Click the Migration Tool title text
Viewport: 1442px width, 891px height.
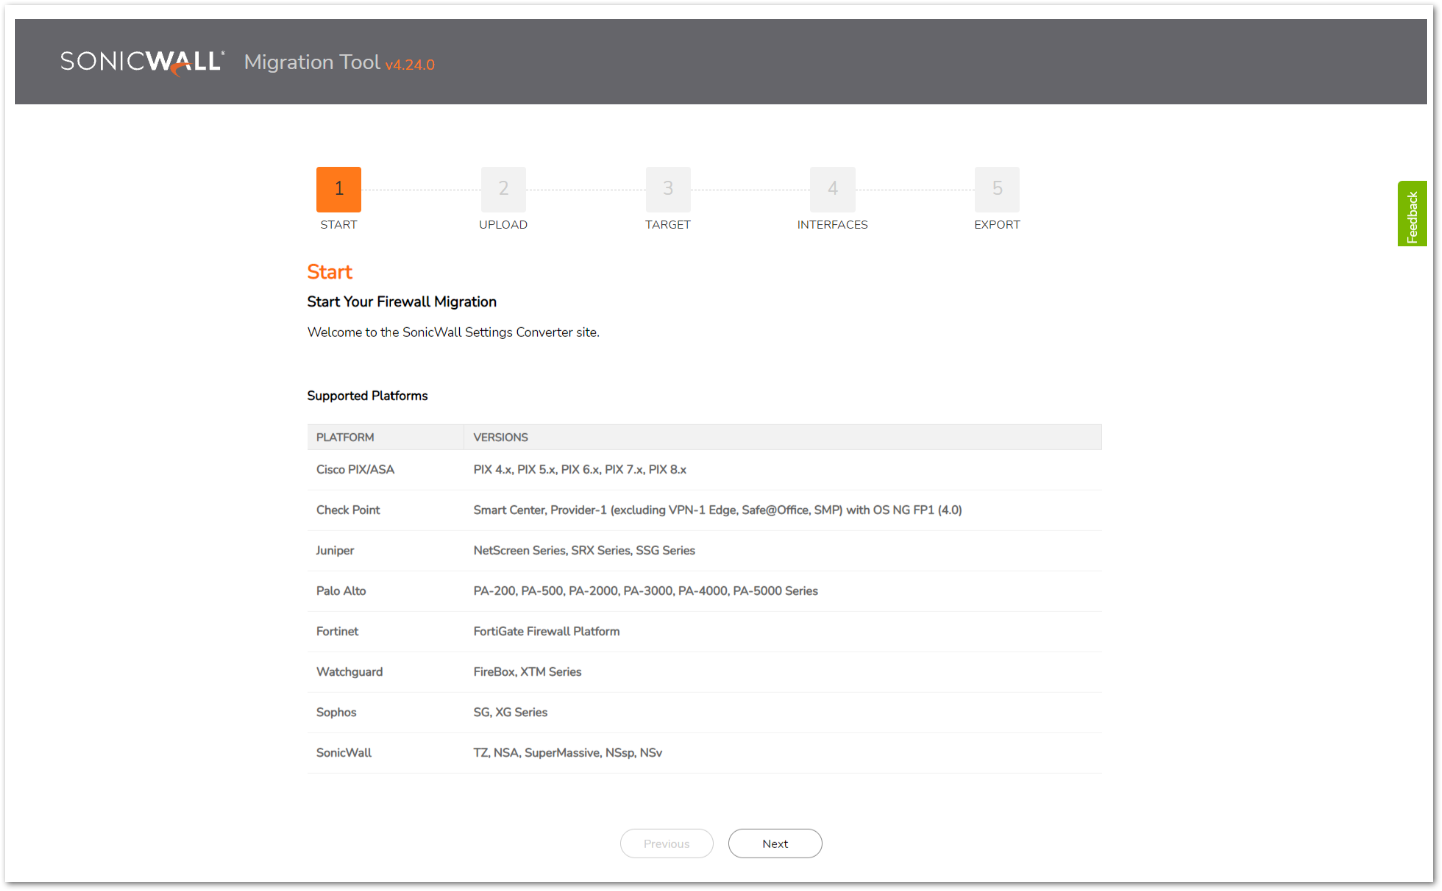(x=312, y=62)
